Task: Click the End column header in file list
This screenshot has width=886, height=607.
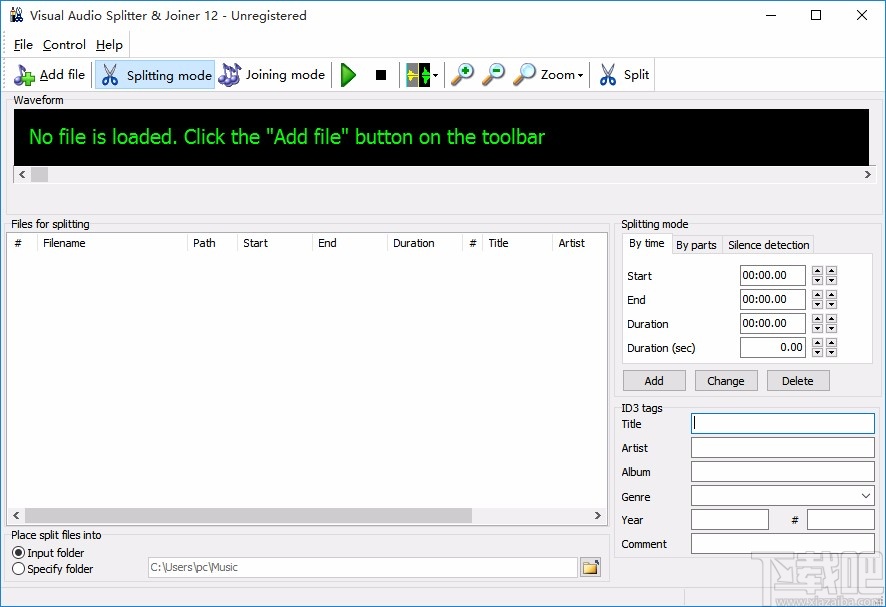Action: point(349,243)
